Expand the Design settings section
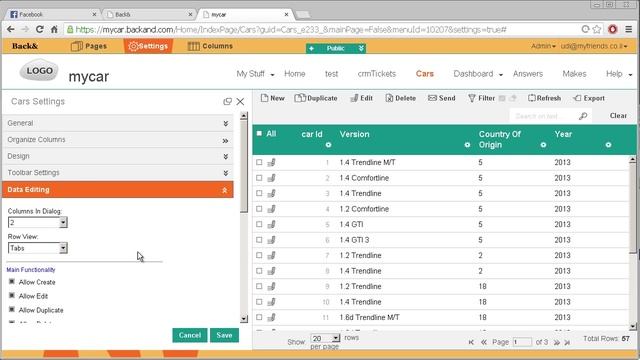This screenshot has height=360, width=640. click(118, 156)
